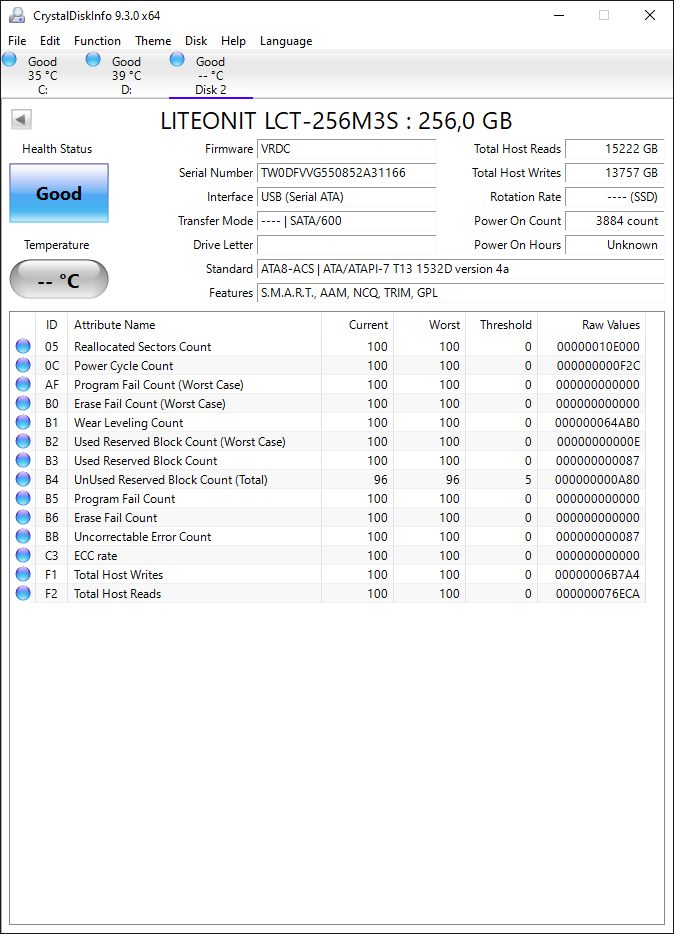Viewport: 674px width, 934px height.
Task: Click Total Host Writes value 13757 GB
Action: click(614, 173)
